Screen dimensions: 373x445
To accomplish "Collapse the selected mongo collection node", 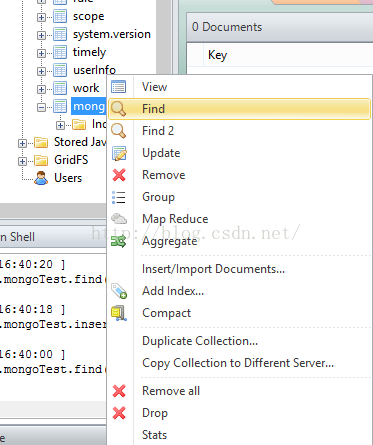I will click(x=41, y=107).
